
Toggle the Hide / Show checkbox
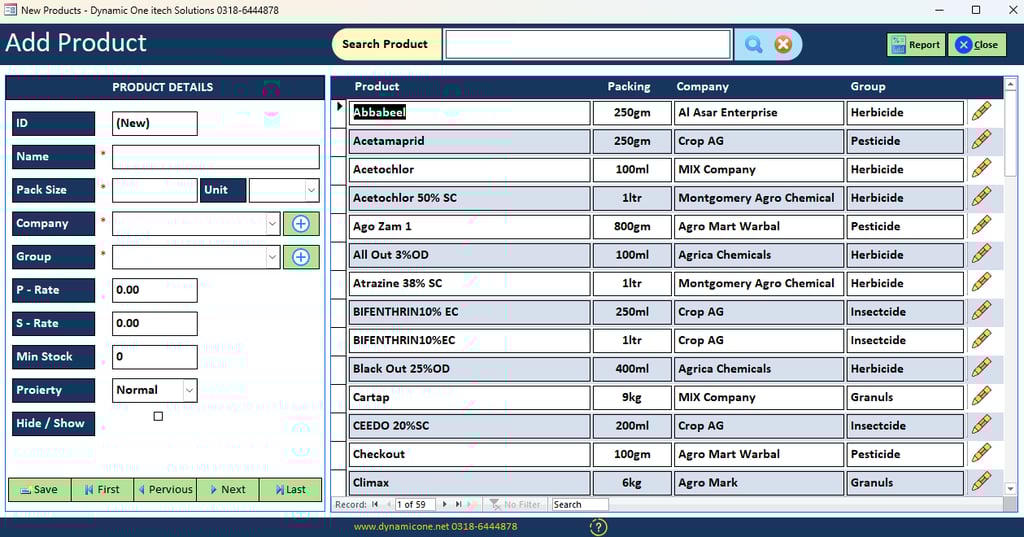(x=158, y=416)
